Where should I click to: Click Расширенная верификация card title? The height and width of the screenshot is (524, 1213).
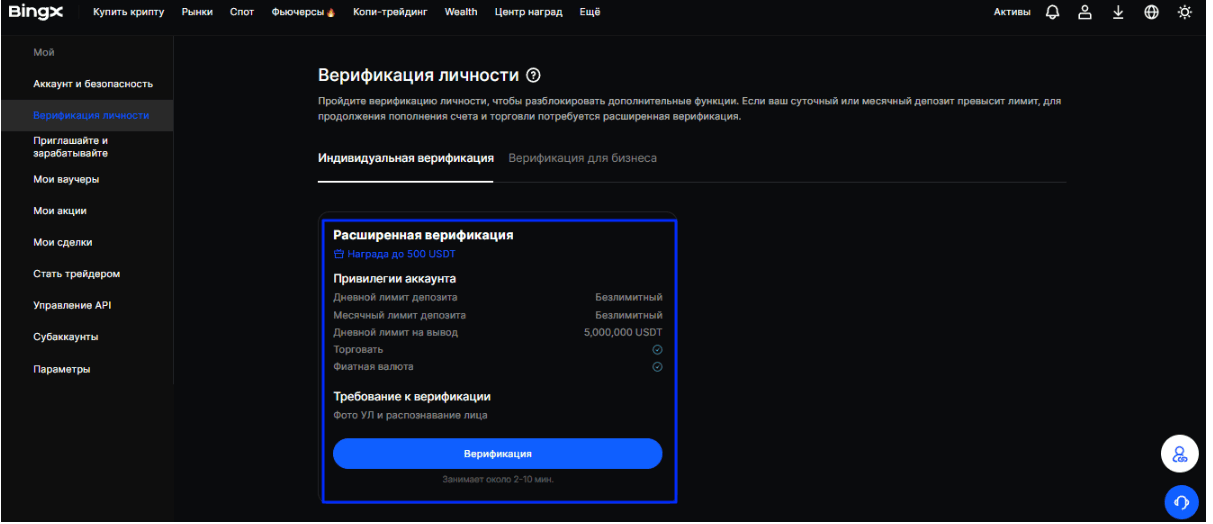423,235
